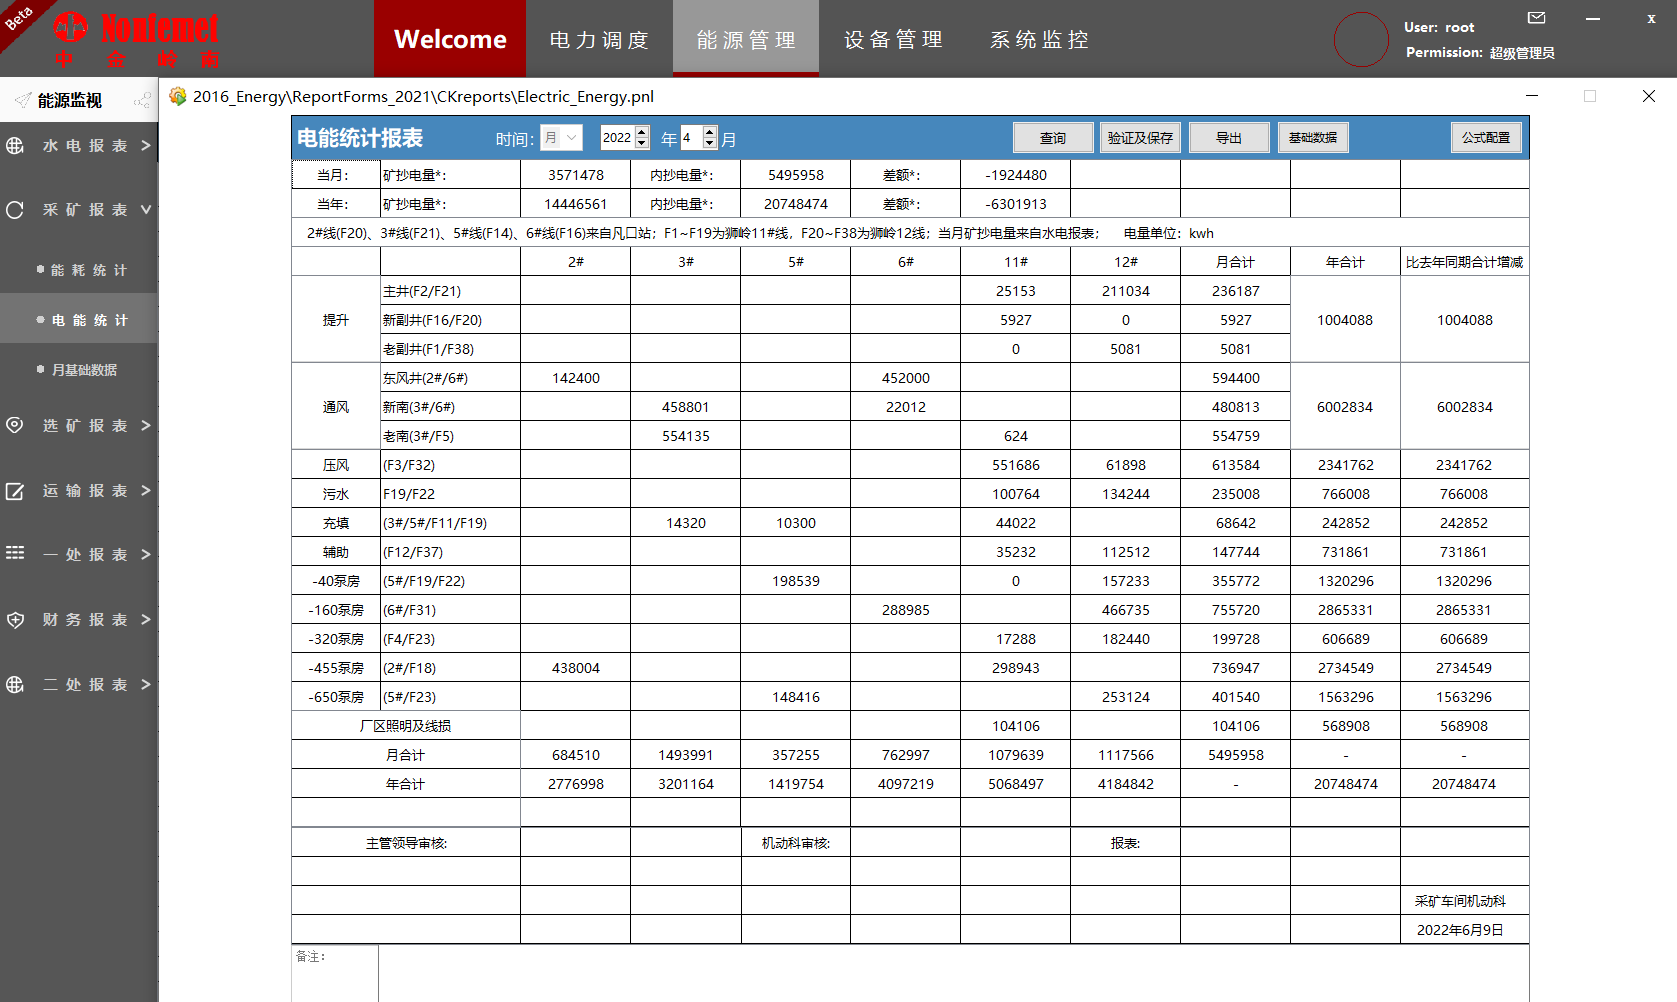Click the list icon beside 一处报表
The image size is (1677, 1002).
[x=15, y=553]
